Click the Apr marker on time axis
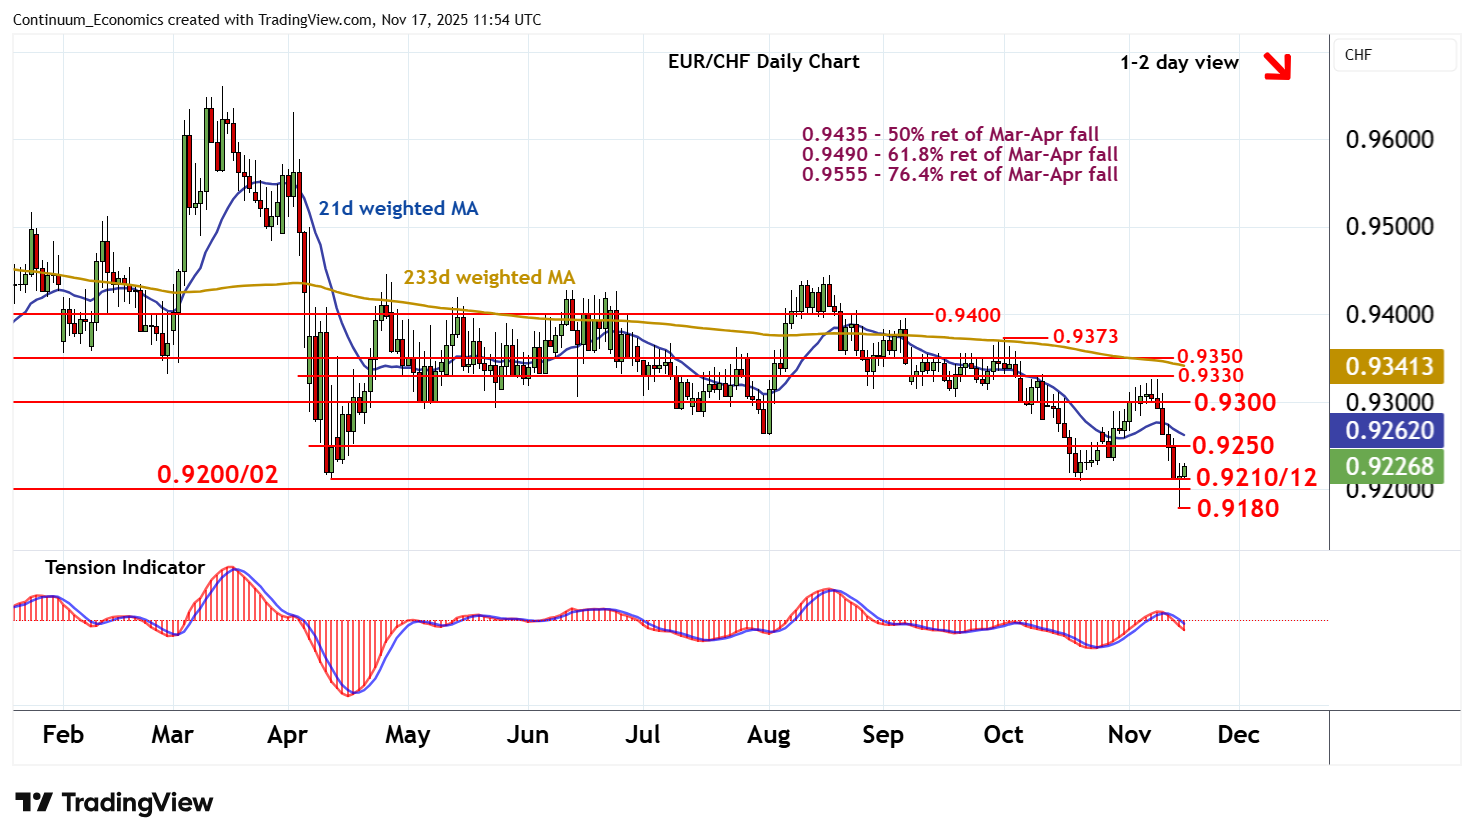 [287, 735]
